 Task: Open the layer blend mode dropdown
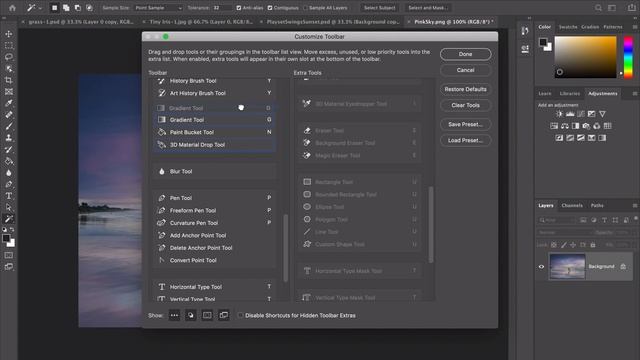(564, 232)
